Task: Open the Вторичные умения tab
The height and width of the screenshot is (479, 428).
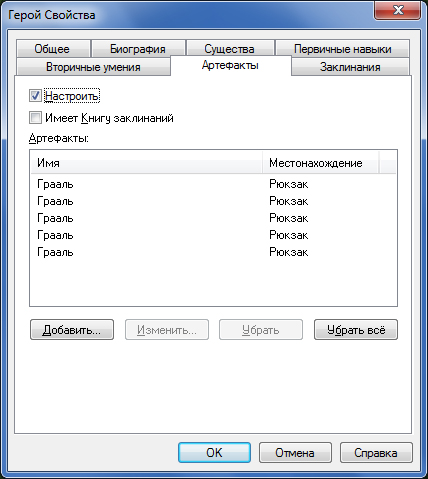Action: pyautogui.click(x=93, y=67)
